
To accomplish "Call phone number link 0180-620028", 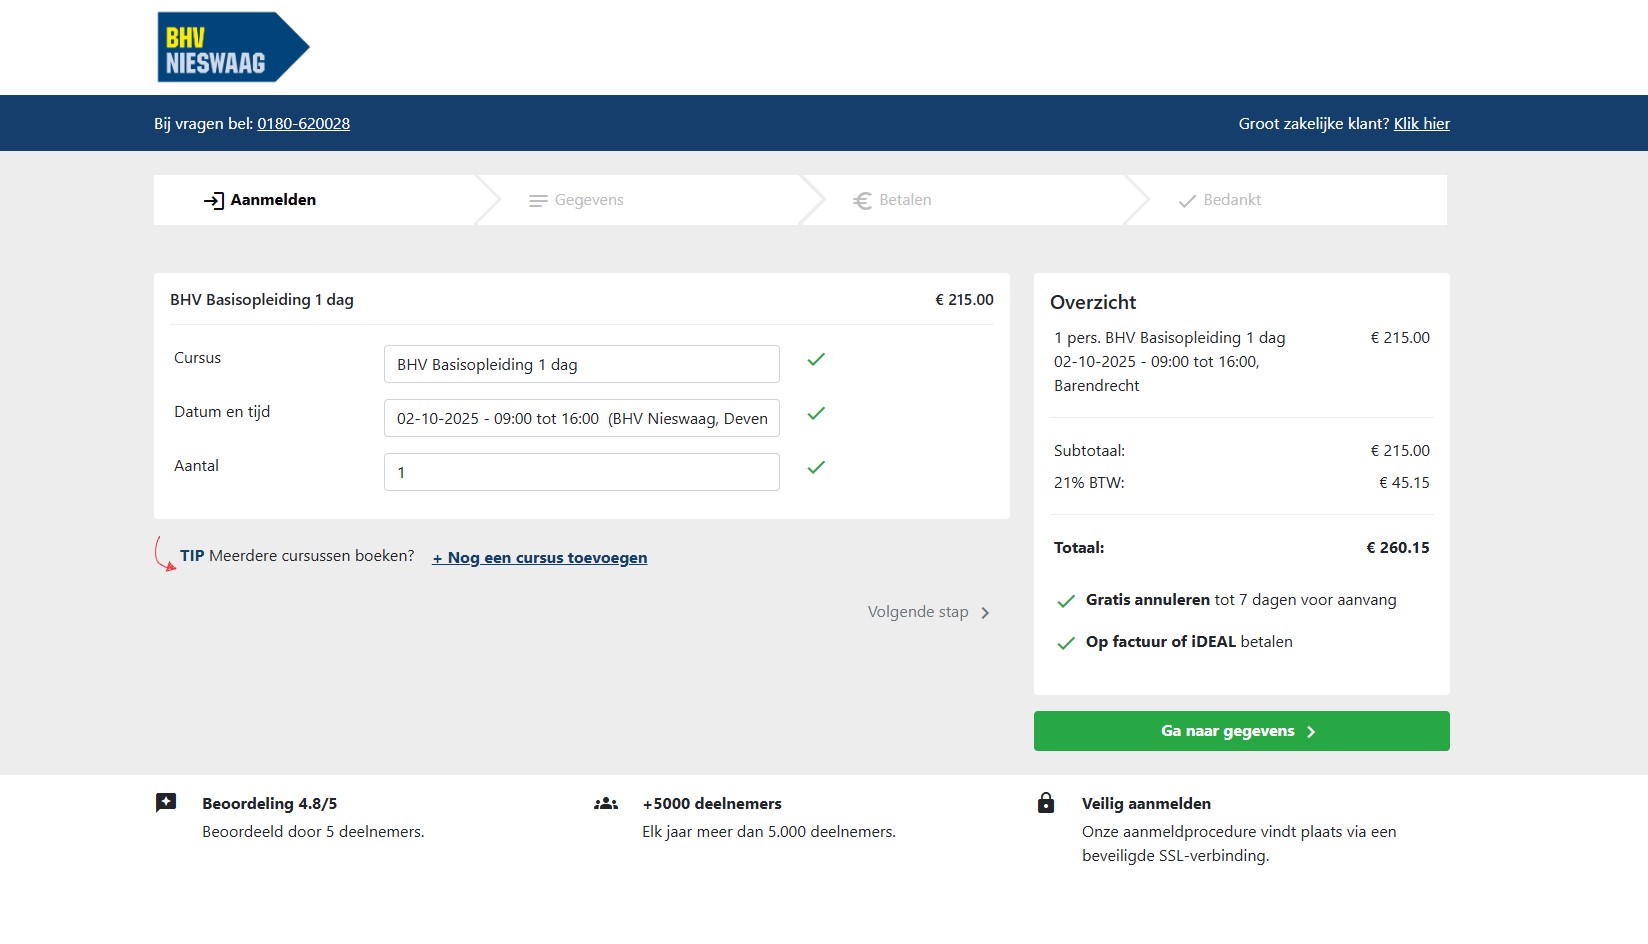I will [303, 124].
